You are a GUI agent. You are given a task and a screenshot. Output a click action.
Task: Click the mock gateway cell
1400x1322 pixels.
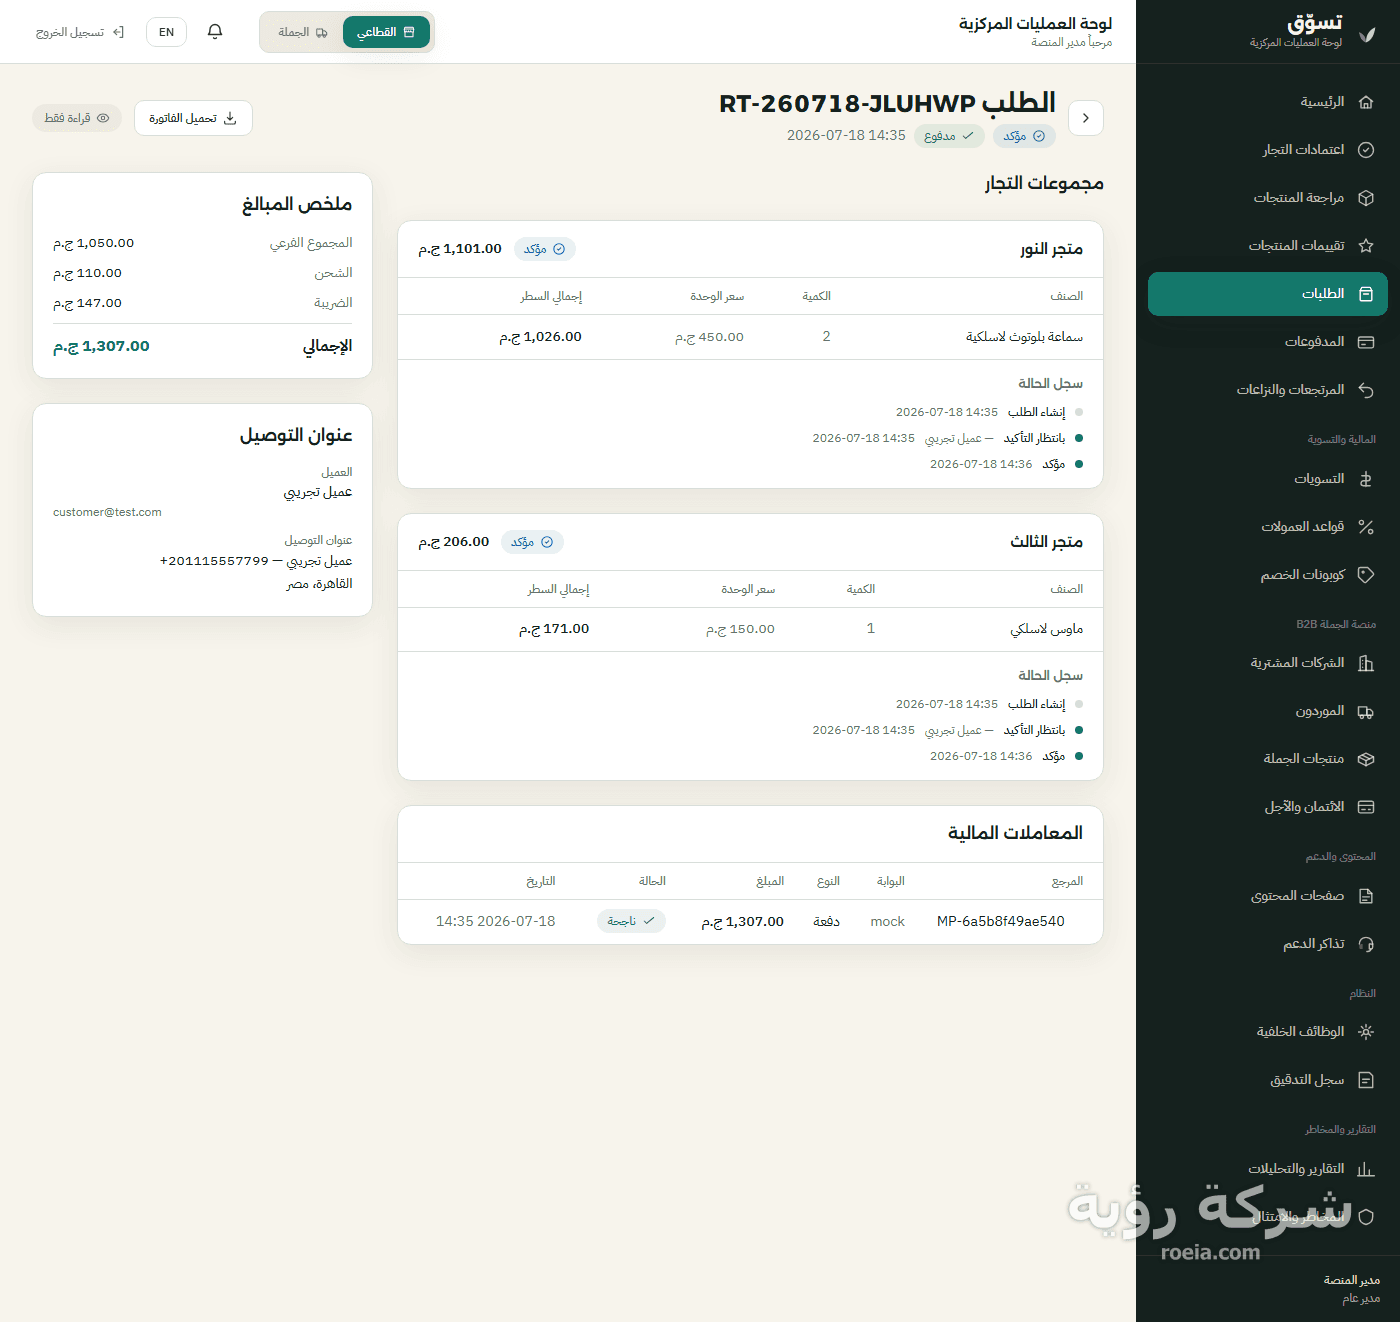point(887,921)
